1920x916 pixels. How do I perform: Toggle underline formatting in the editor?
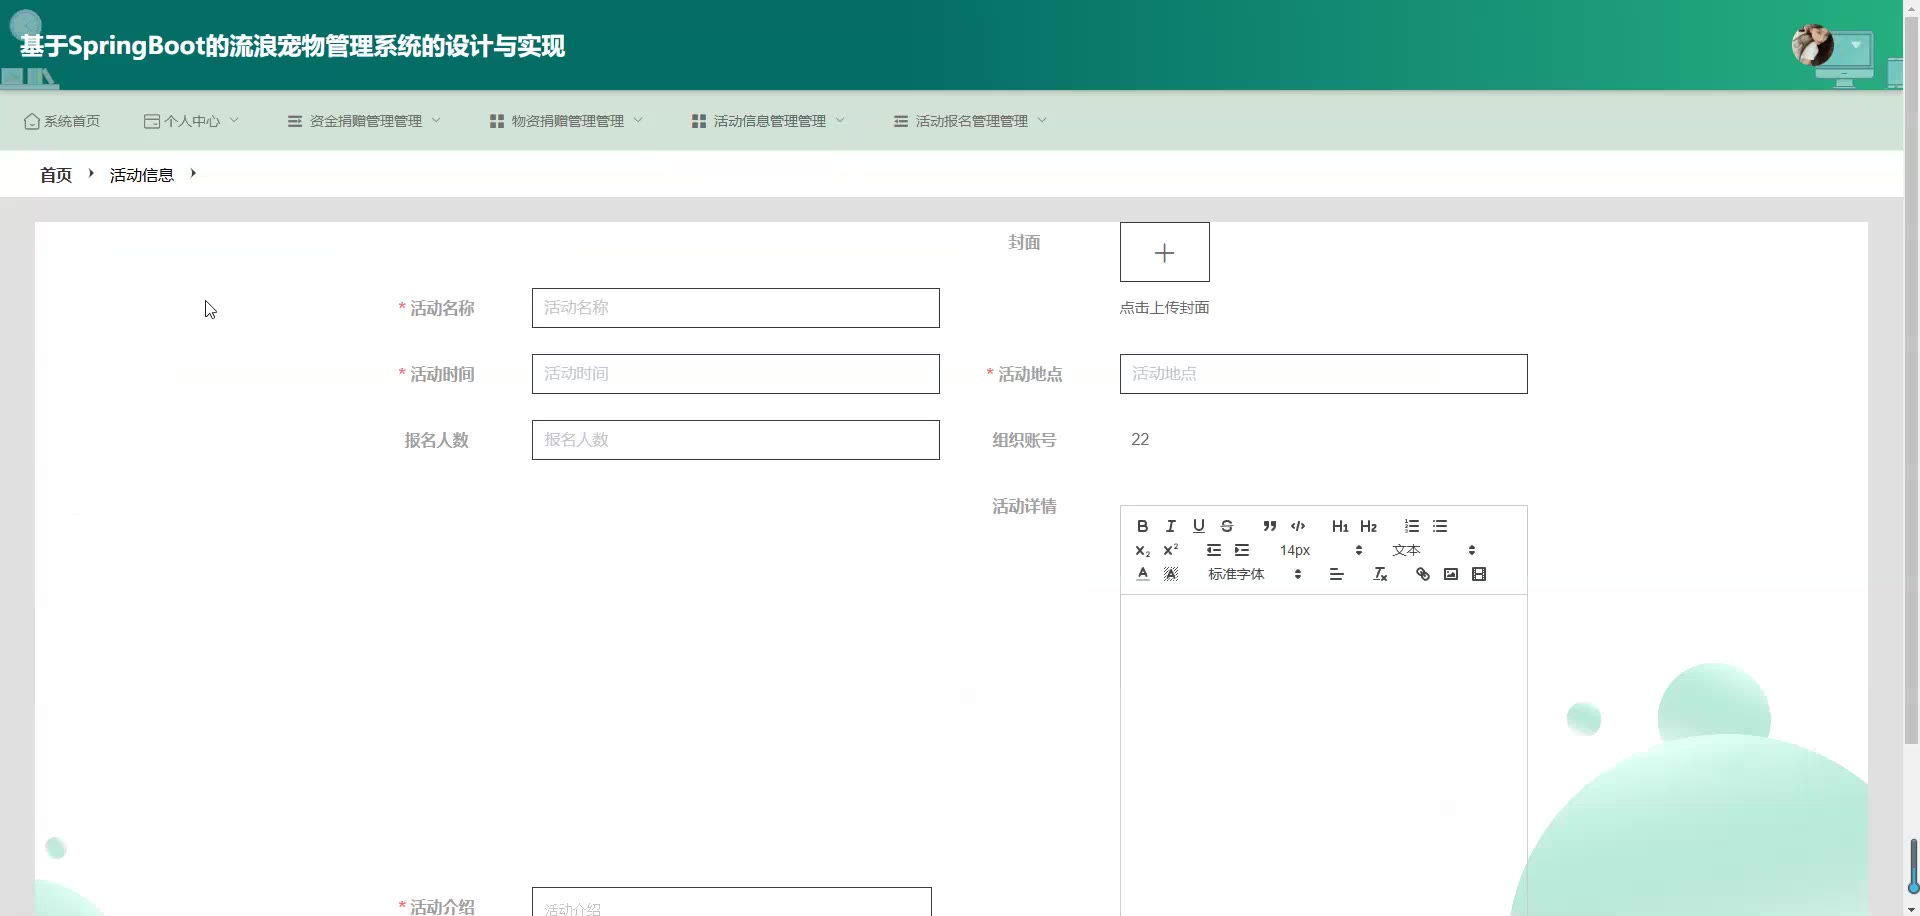[1198, 526]
